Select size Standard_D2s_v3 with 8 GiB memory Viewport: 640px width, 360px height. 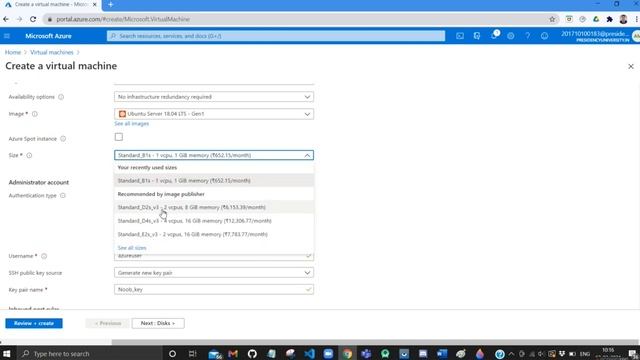click(214, 207)
